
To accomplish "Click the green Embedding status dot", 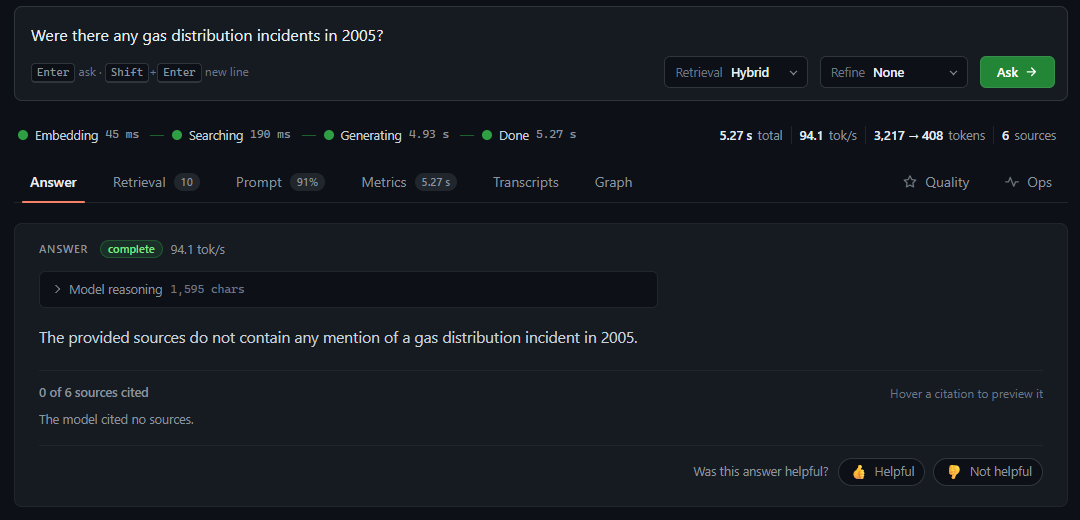I will pos(23,135).
